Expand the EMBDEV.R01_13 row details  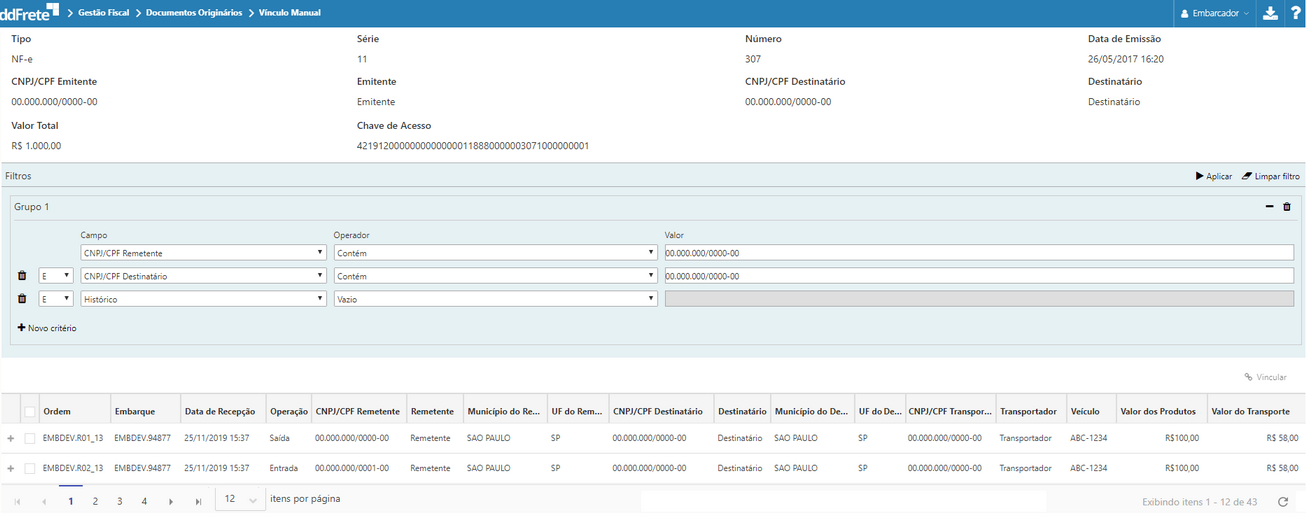click(11, 438)
